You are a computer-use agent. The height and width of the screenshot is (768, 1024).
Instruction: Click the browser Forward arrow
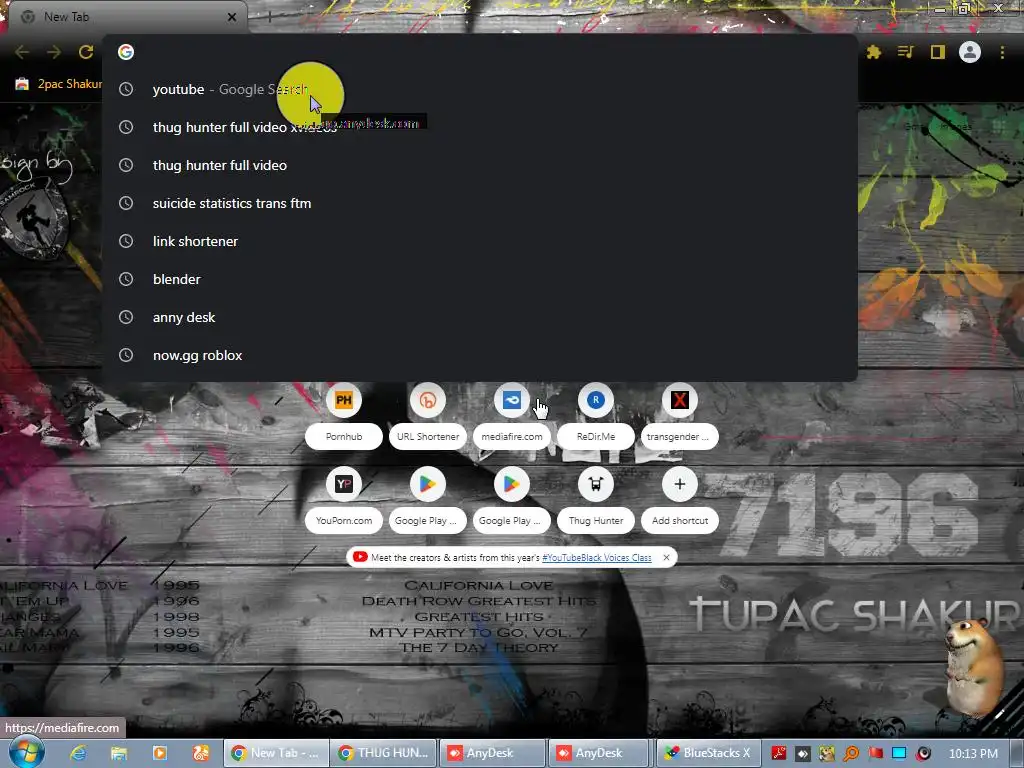click(54, 52)
